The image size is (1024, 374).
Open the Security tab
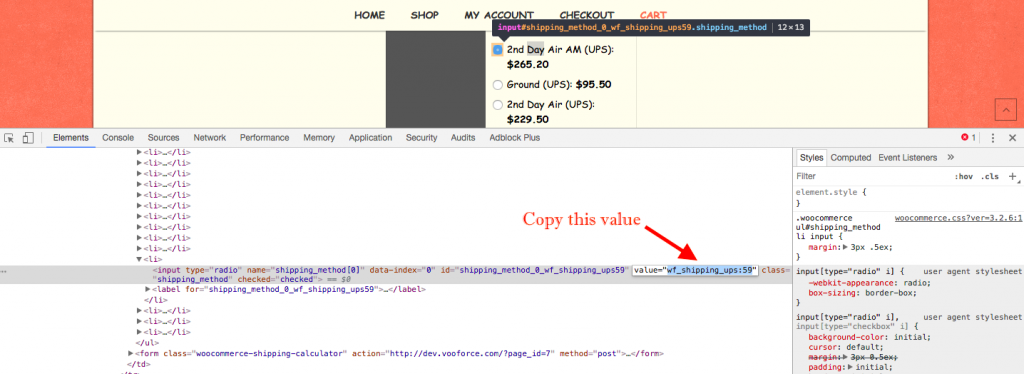tap(421, 138)
